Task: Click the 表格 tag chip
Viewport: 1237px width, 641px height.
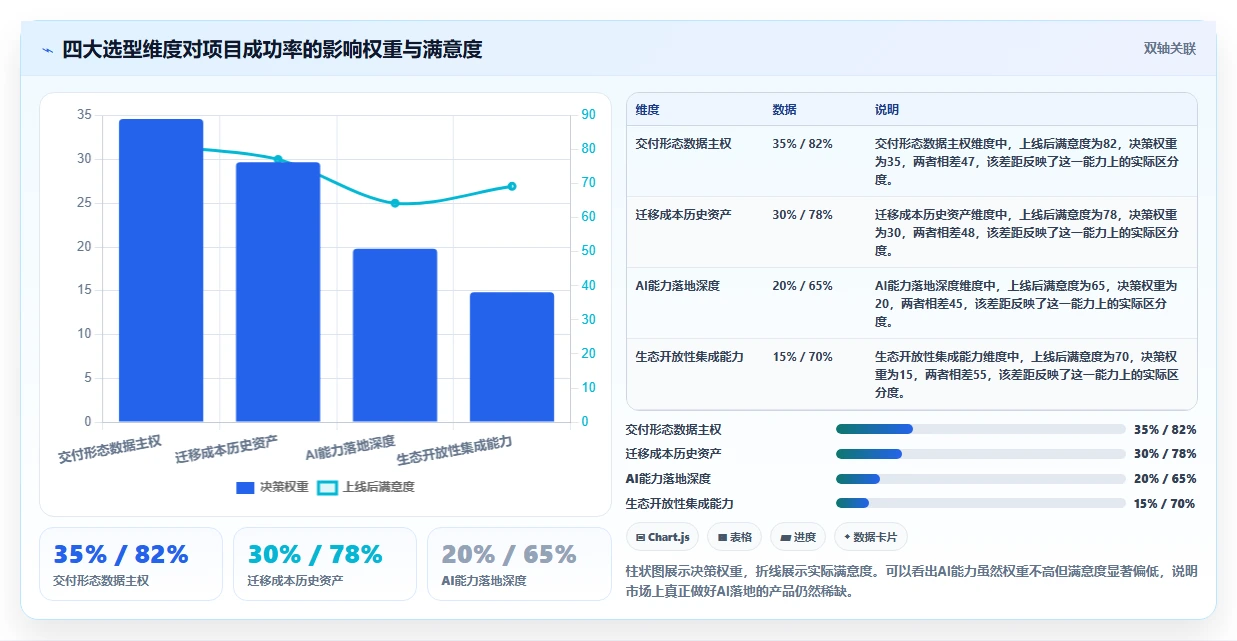Action: 734,537
